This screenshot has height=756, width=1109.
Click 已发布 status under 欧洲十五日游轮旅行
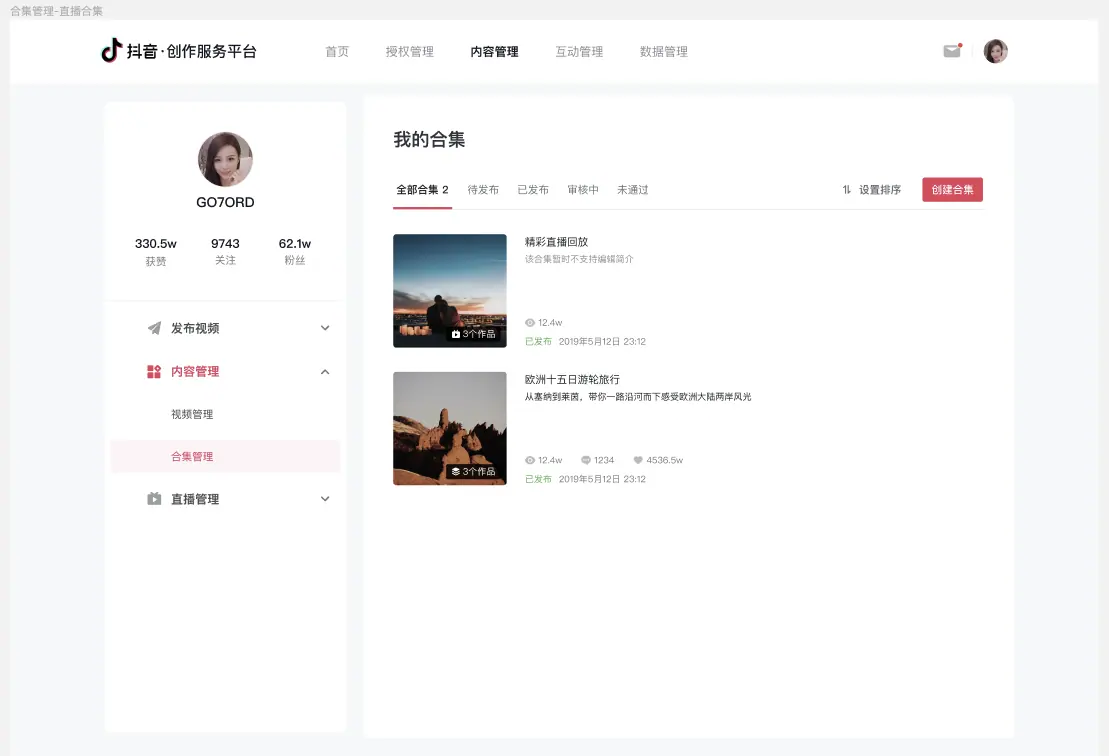(538, 479)
